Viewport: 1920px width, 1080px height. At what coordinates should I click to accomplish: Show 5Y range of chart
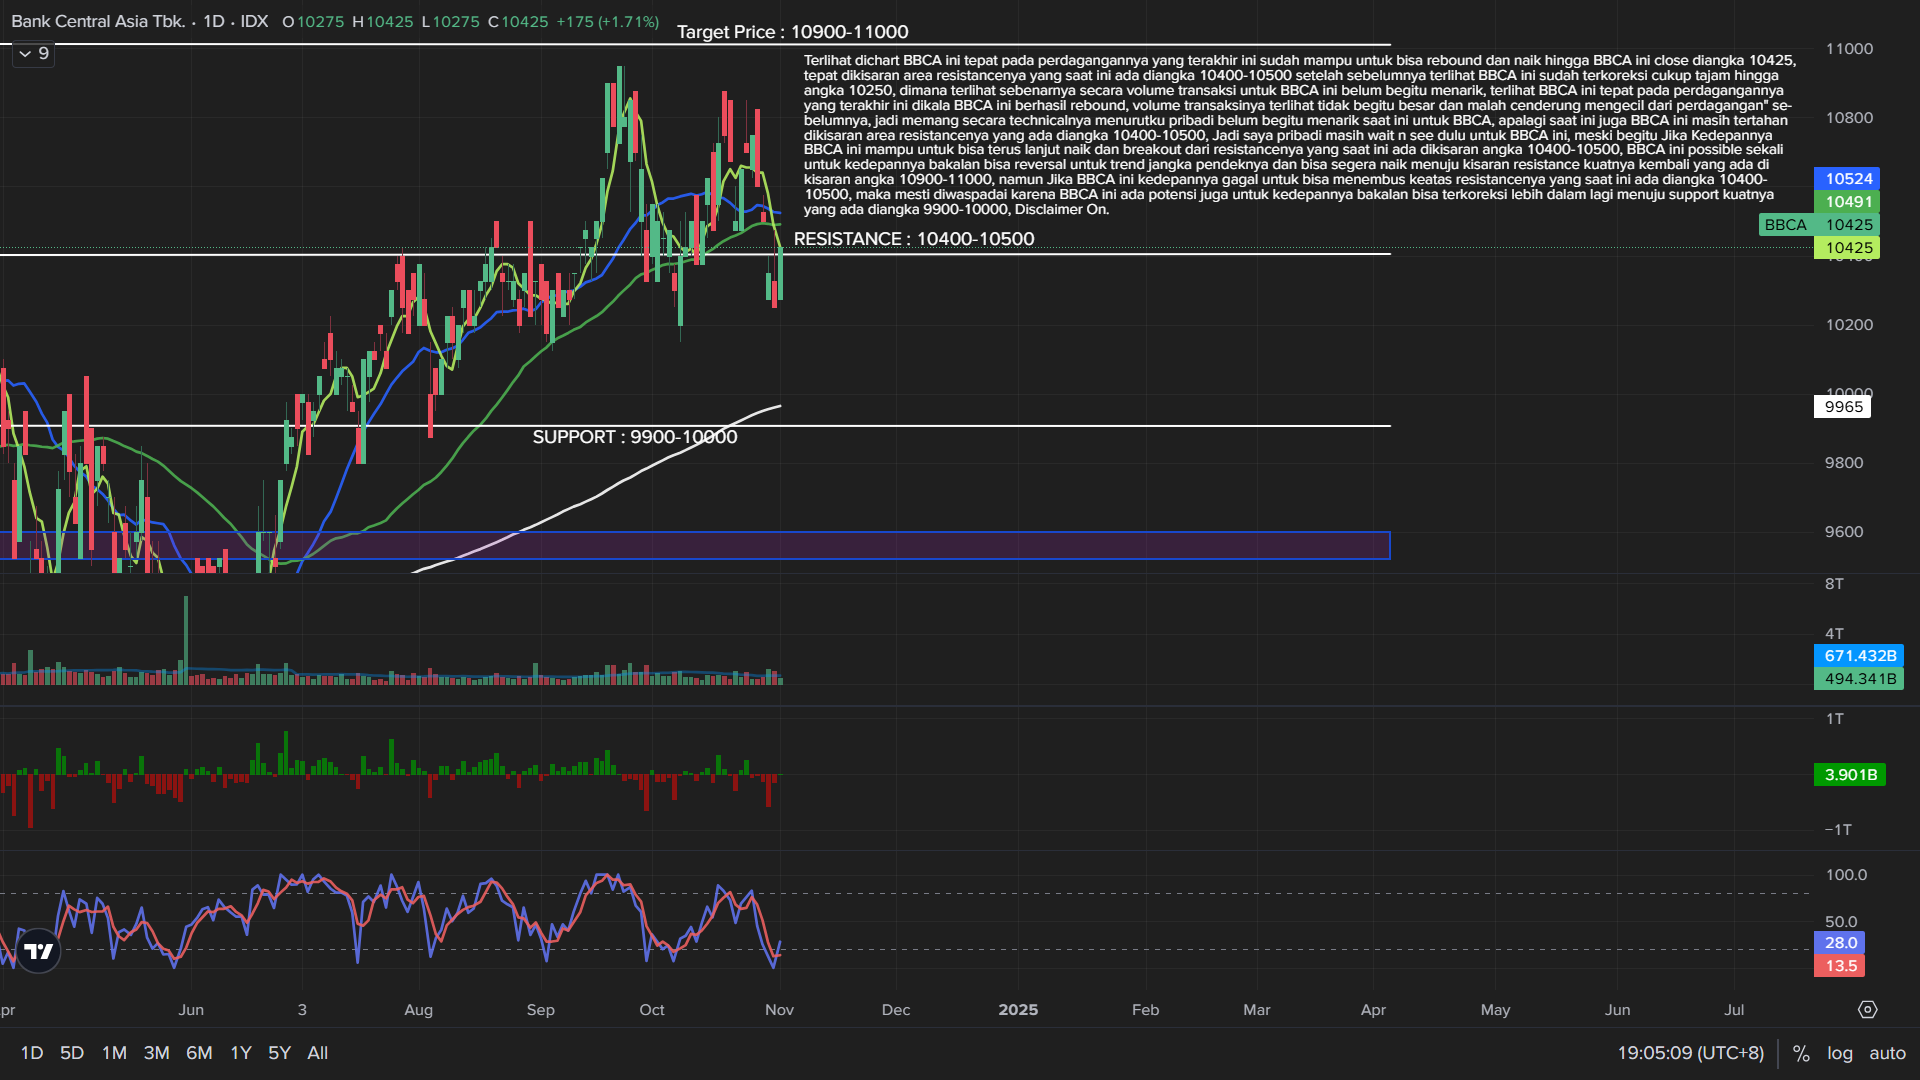pos(279,1053)
